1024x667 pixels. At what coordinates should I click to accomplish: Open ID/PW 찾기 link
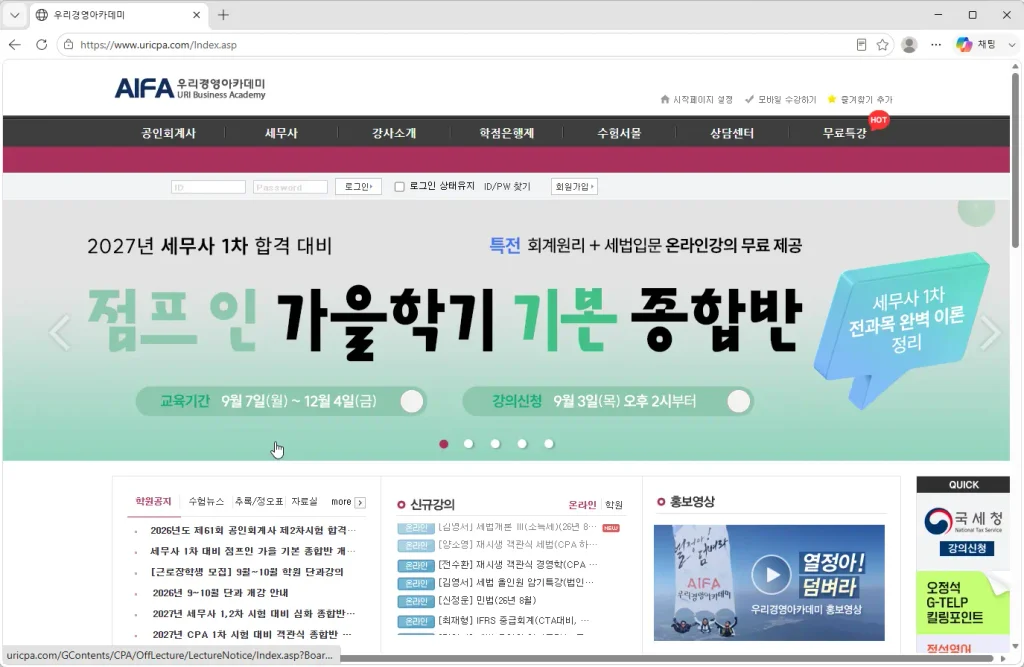point(507,187)
